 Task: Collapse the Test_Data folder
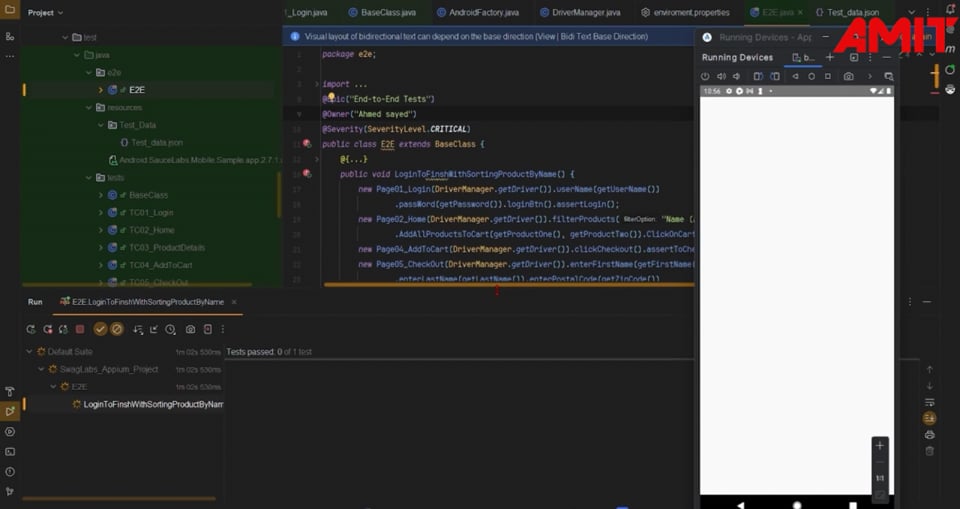coord(101,125)
